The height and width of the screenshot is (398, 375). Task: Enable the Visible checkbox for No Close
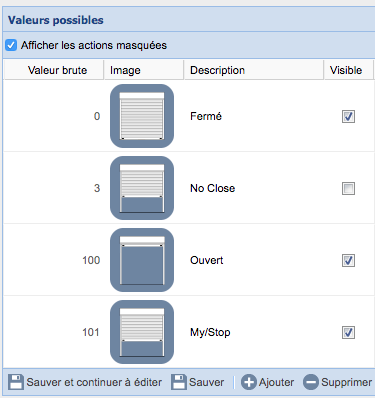(348, 188)
